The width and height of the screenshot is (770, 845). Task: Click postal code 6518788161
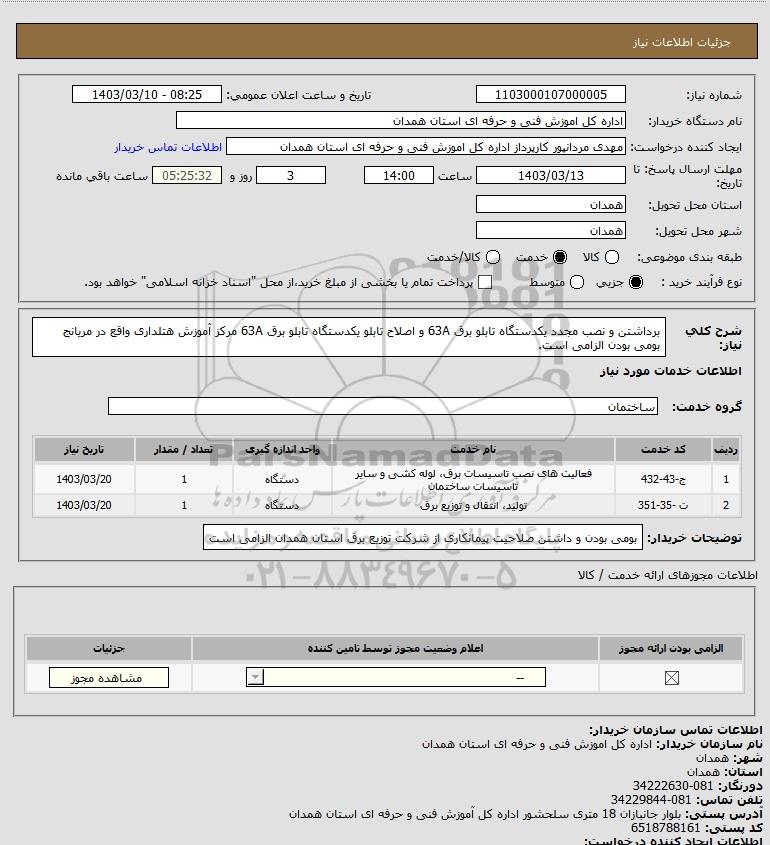coord(665,828)
